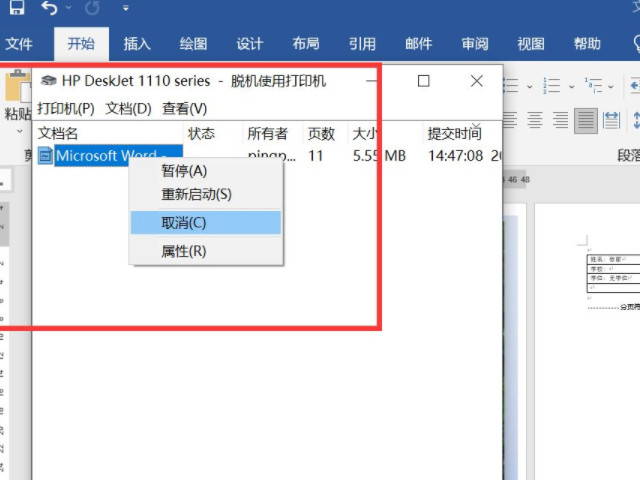Click the lightbulb Tell Me icon
The width and height of the screenshot is (640, 480).
[636, 43]
